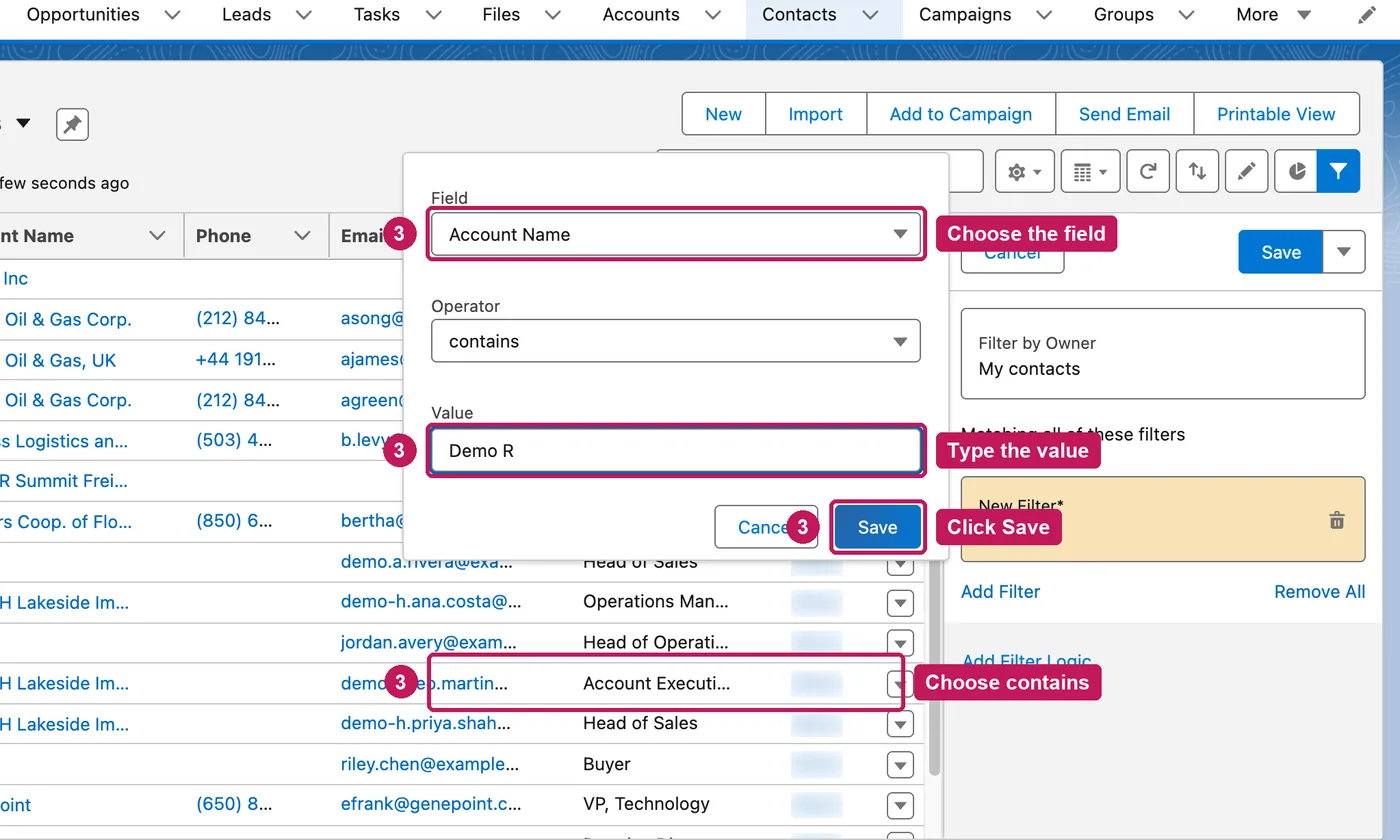Show charts panel pie icon
1400x840 pixels.
(x=1296, y=172)
